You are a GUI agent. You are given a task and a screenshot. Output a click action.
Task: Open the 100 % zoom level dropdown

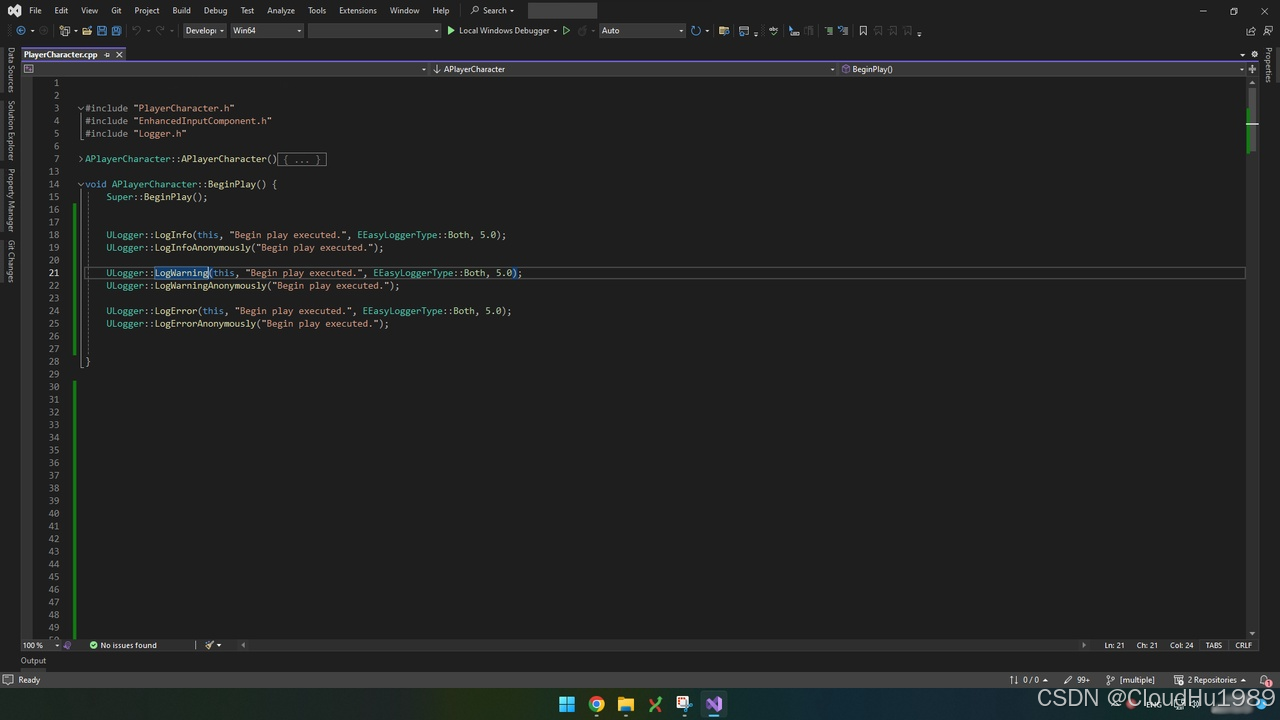(38, 645)
